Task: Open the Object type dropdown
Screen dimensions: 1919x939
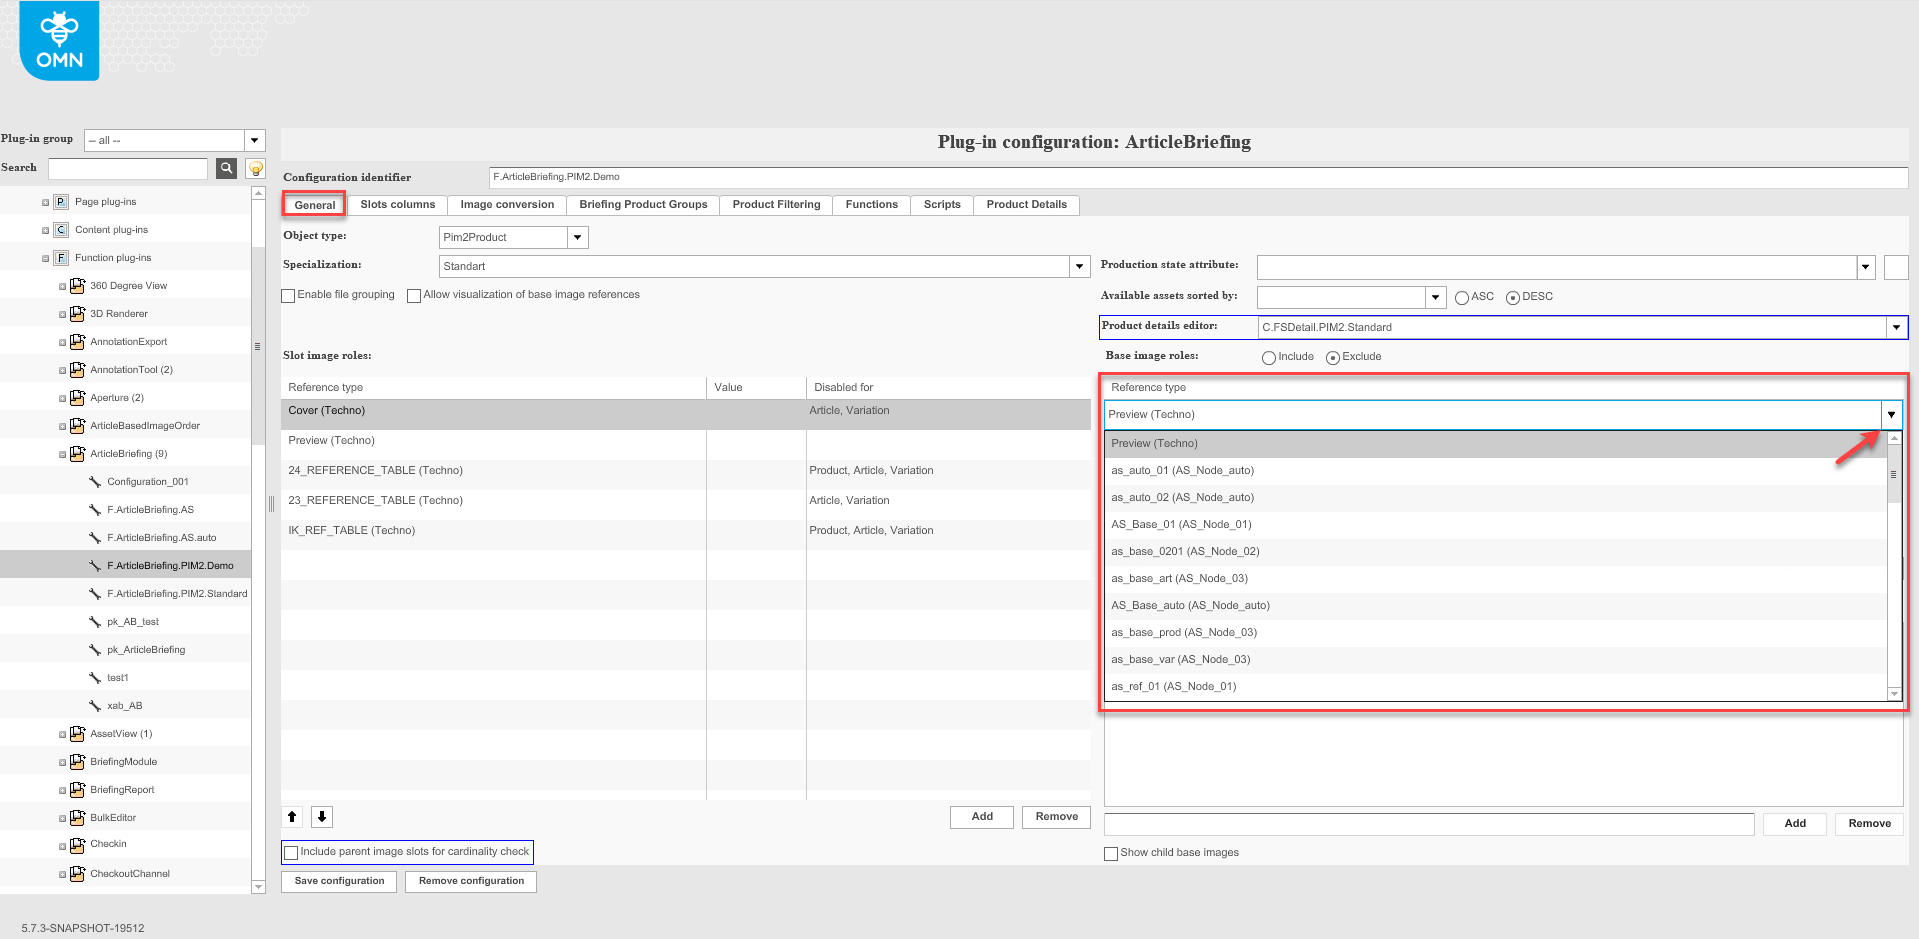Action: (x=577, y=237)
